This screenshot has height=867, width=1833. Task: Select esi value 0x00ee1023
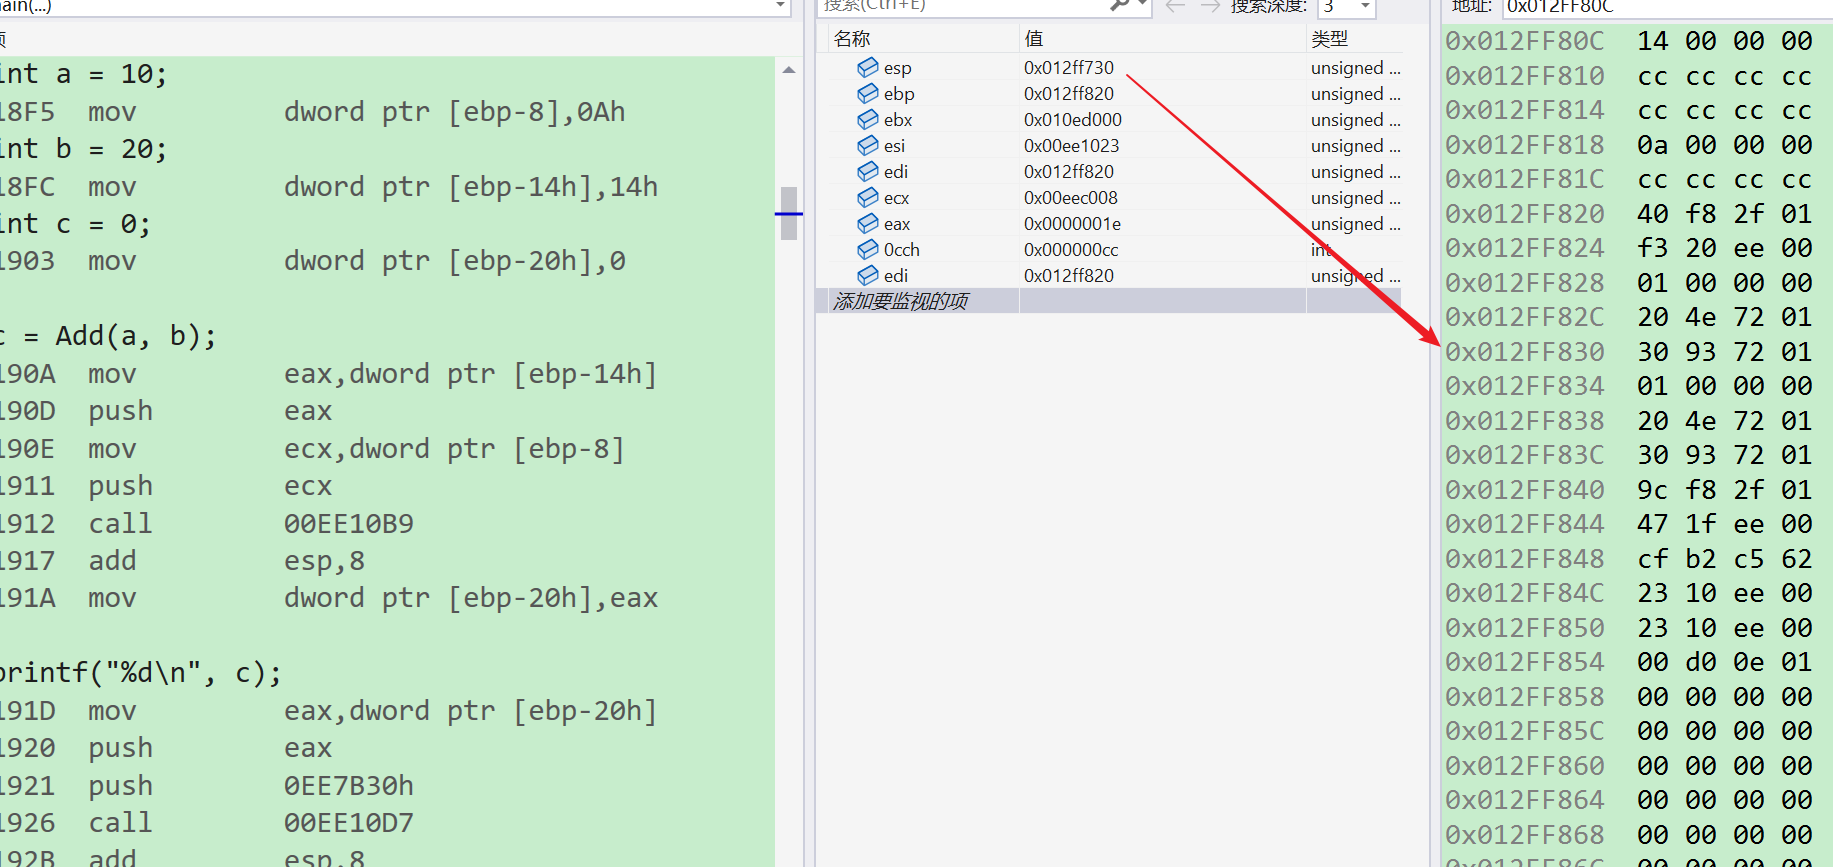(1071, 145)
